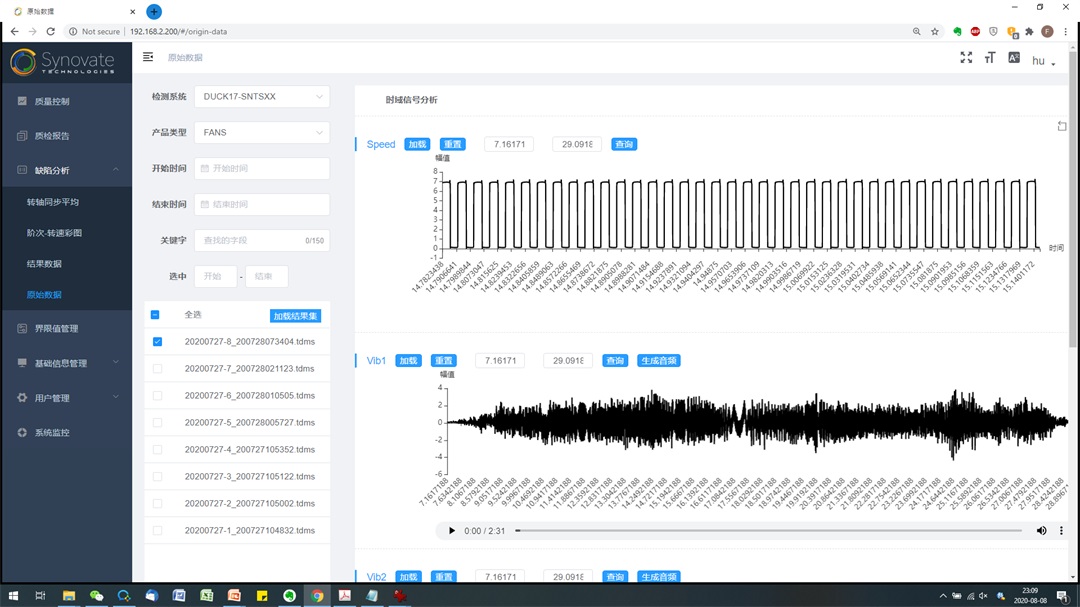
Task: Expand the 用户管理 sidebar menu
Action: click(x=66, y=398)
